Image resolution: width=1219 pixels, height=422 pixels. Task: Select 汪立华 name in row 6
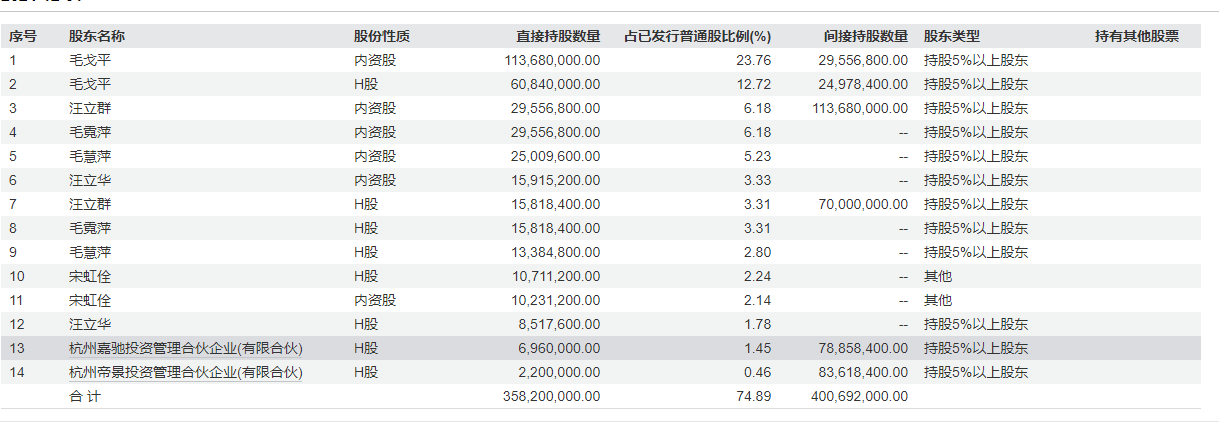click(x=89, y=180)
